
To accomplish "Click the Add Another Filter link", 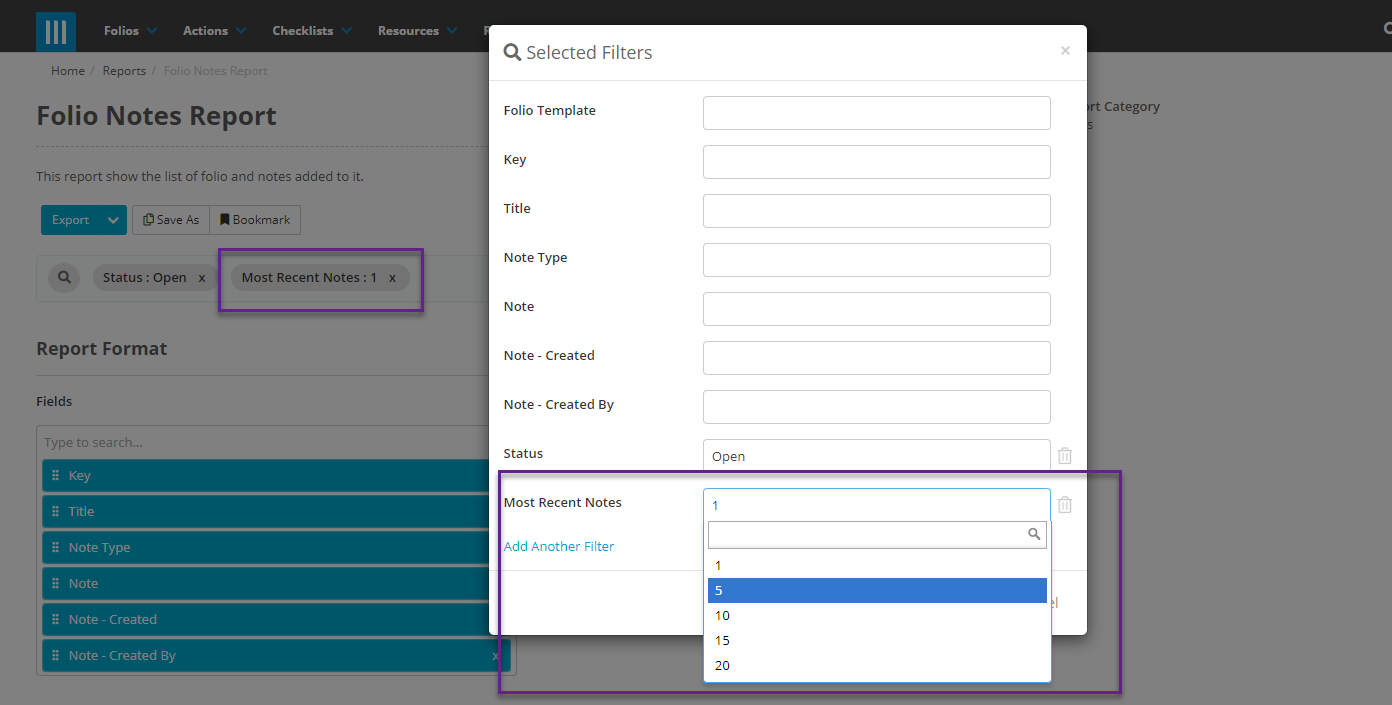I will (x=558, y=546).
